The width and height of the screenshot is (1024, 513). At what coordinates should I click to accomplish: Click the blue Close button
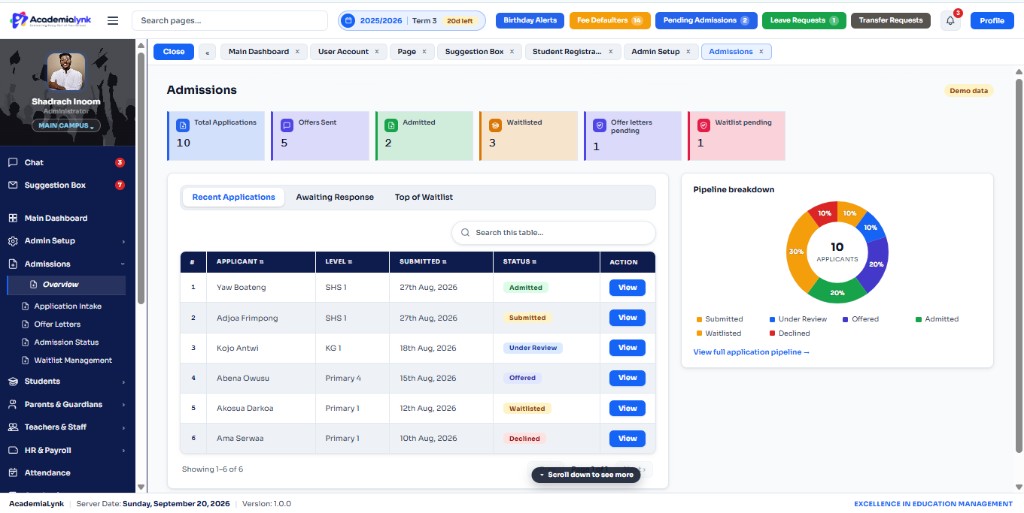coord(174,52)
